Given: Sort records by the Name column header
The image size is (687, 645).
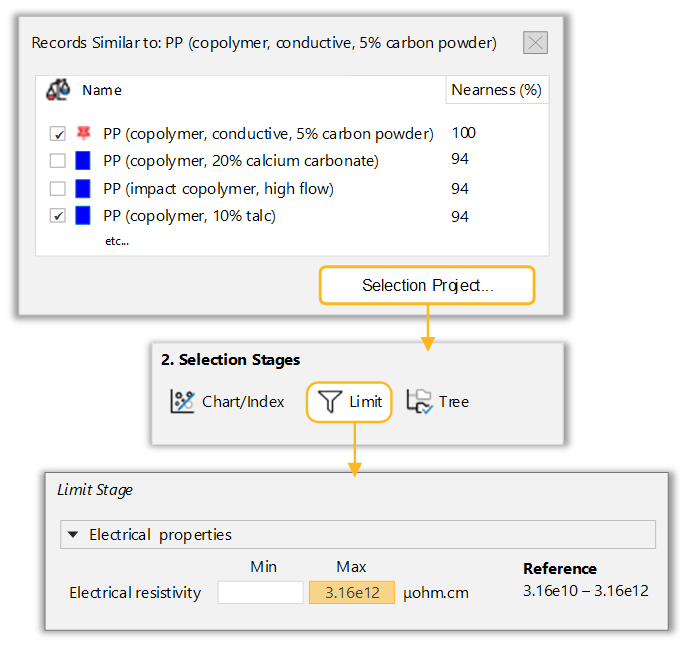Looking at the screenshot, I should (102, 90).
